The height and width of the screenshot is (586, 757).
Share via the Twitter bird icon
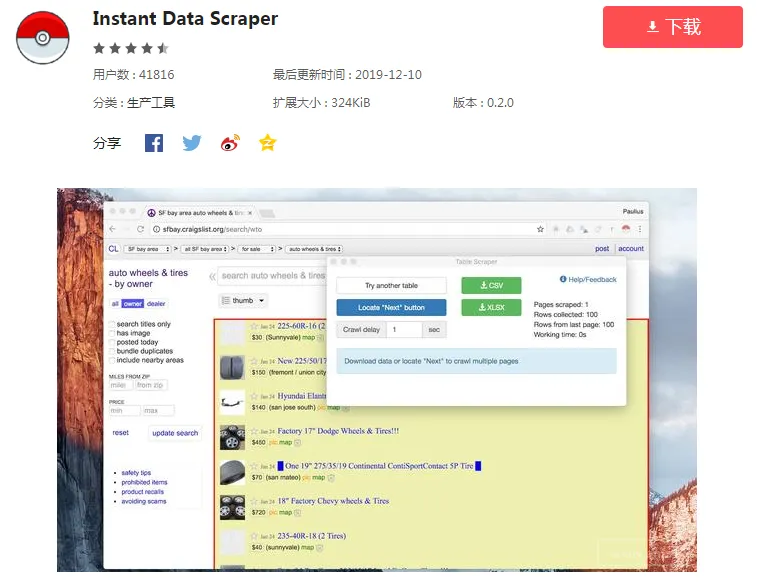click(x=192, y=143)
